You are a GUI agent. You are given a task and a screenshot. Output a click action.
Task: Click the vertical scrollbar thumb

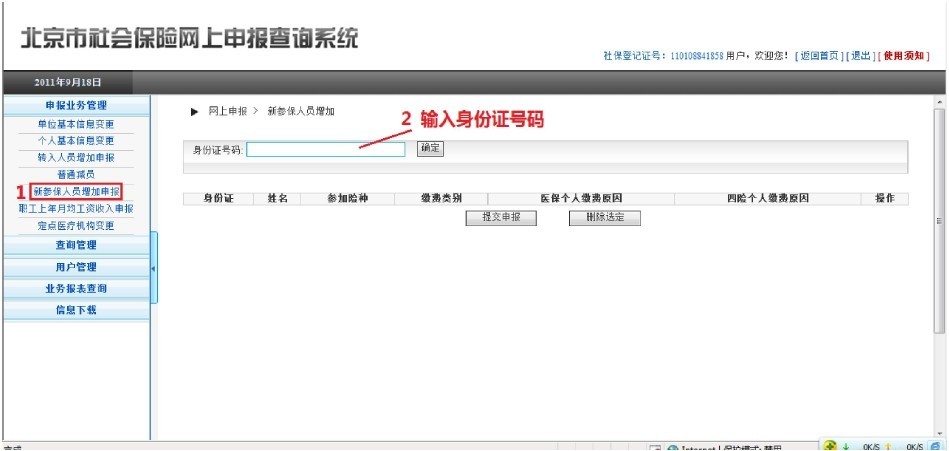[x=939, y=221]
